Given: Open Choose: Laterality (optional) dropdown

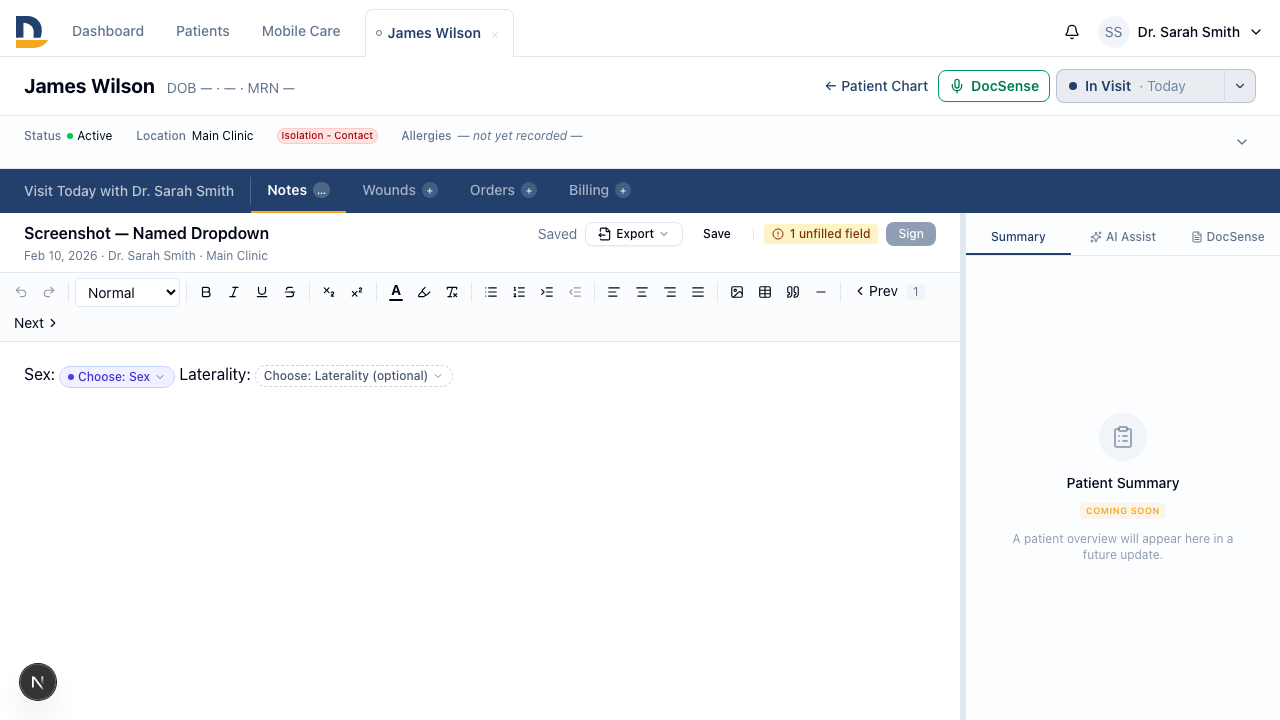Looking at the screenshot, I should [x=354, y=376].
